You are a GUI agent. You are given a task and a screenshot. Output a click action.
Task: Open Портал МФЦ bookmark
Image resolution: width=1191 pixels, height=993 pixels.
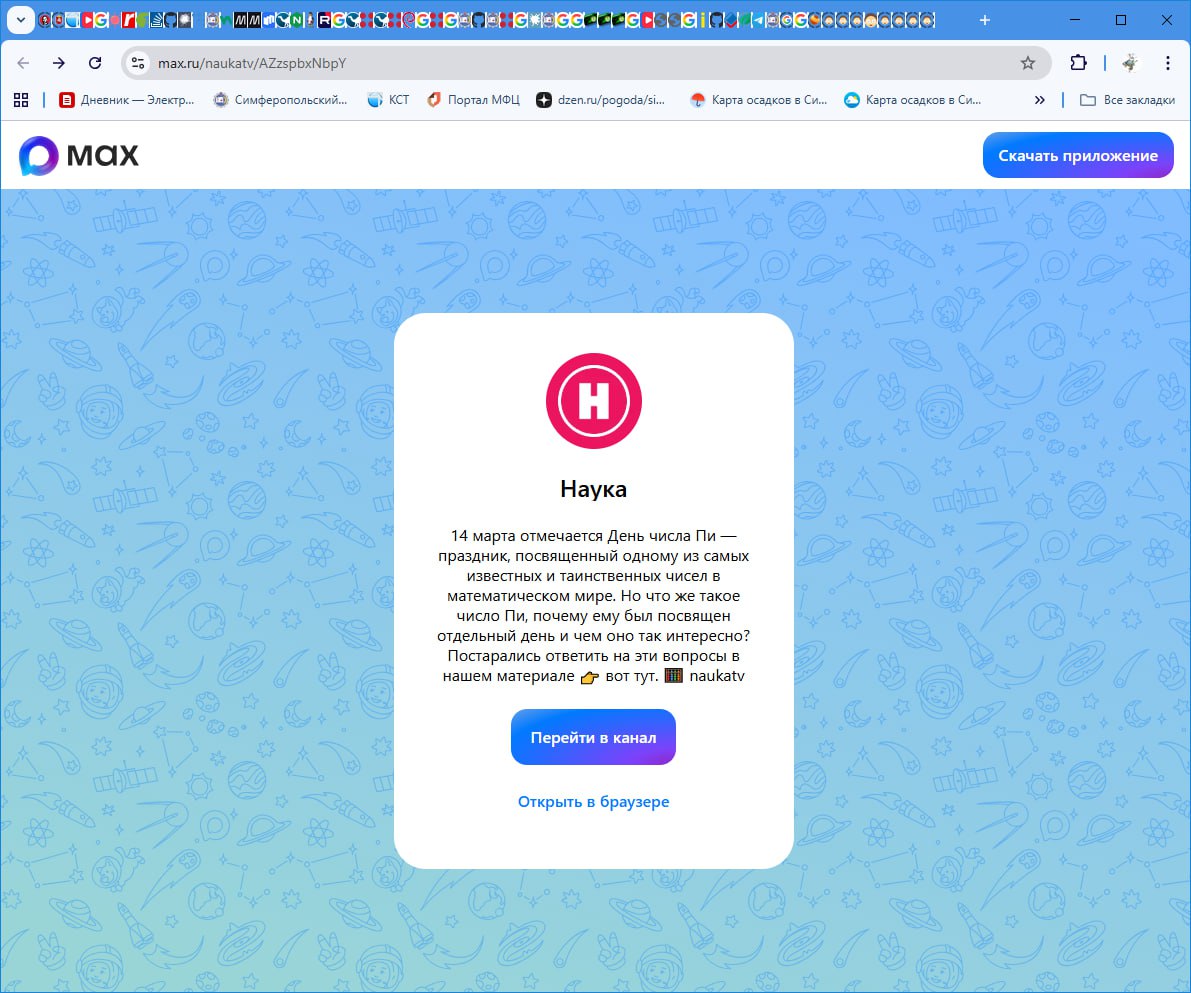pyautogui.click(x=473, y=100)
